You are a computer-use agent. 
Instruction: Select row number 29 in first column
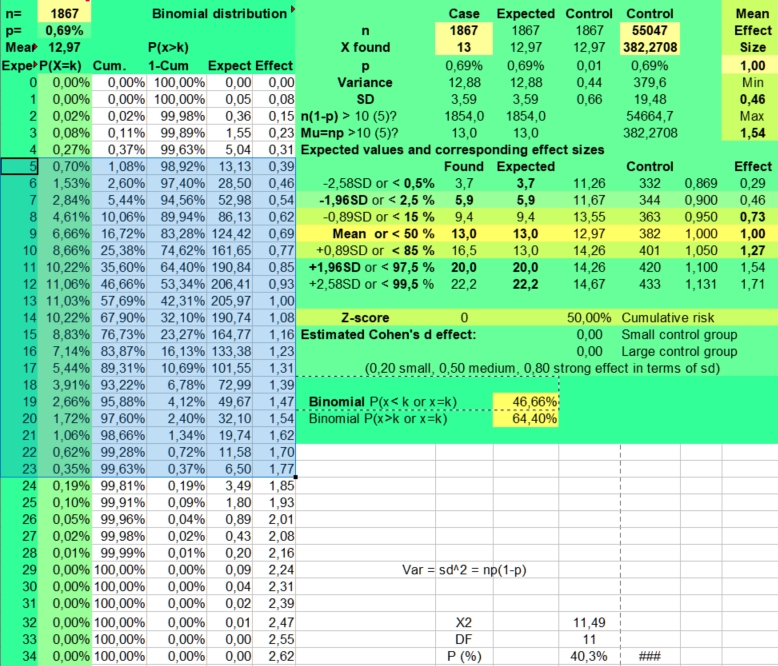click(x=19, y=570)
